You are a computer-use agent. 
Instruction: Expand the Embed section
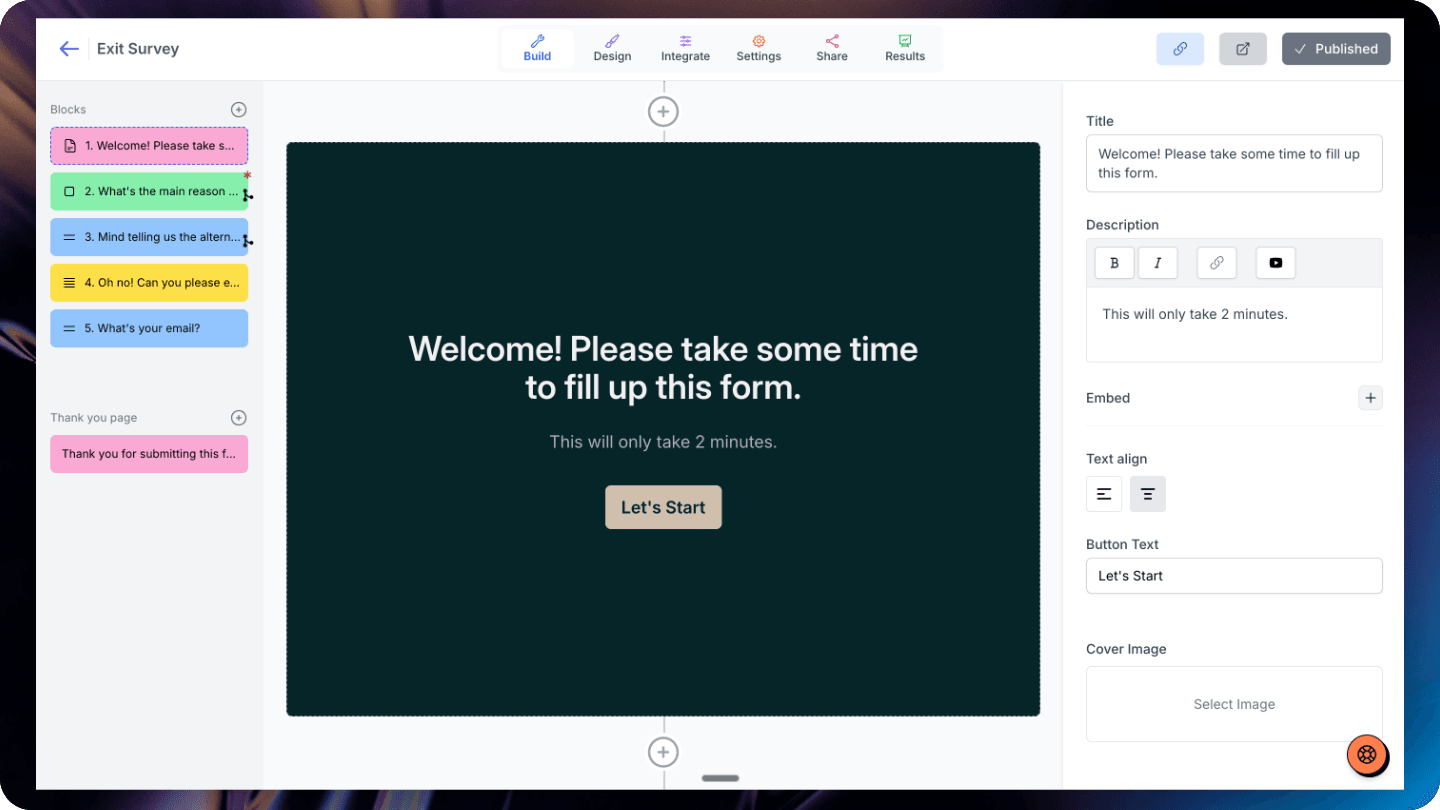pos(1370,398)
